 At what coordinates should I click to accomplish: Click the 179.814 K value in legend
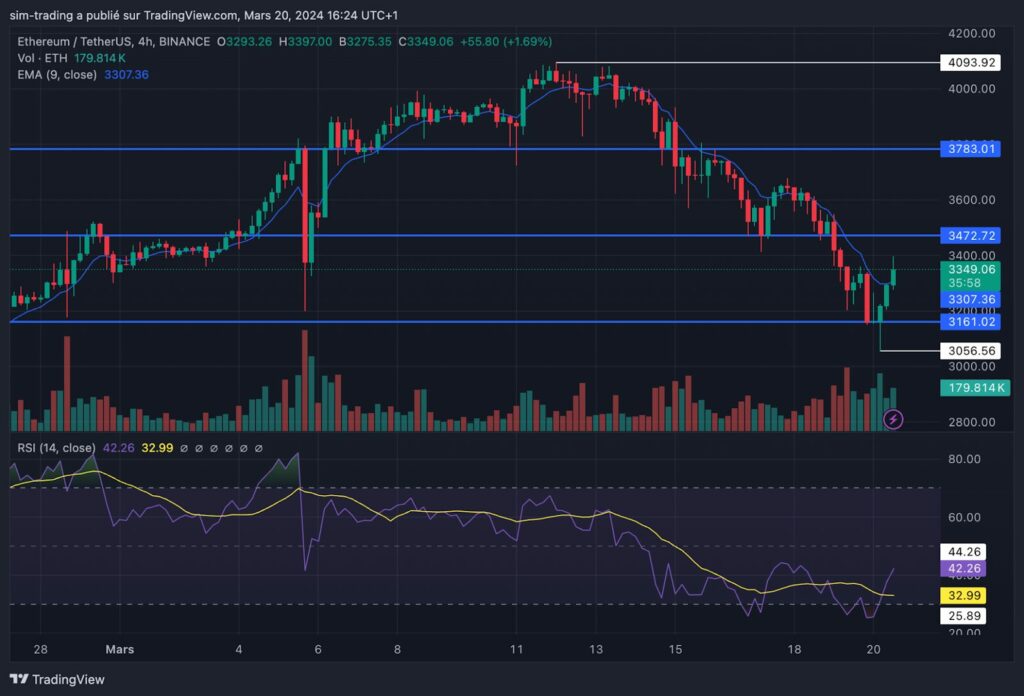pyautogui.click(x=100, y=58)
